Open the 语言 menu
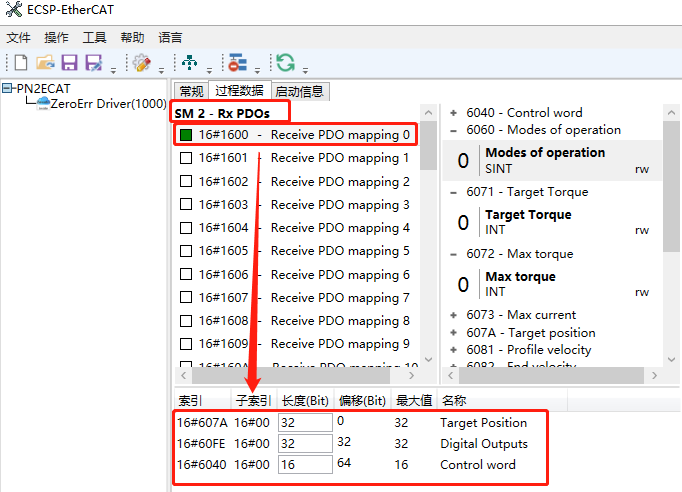Screen dimensions: 682x492 [x=170, y=38]
